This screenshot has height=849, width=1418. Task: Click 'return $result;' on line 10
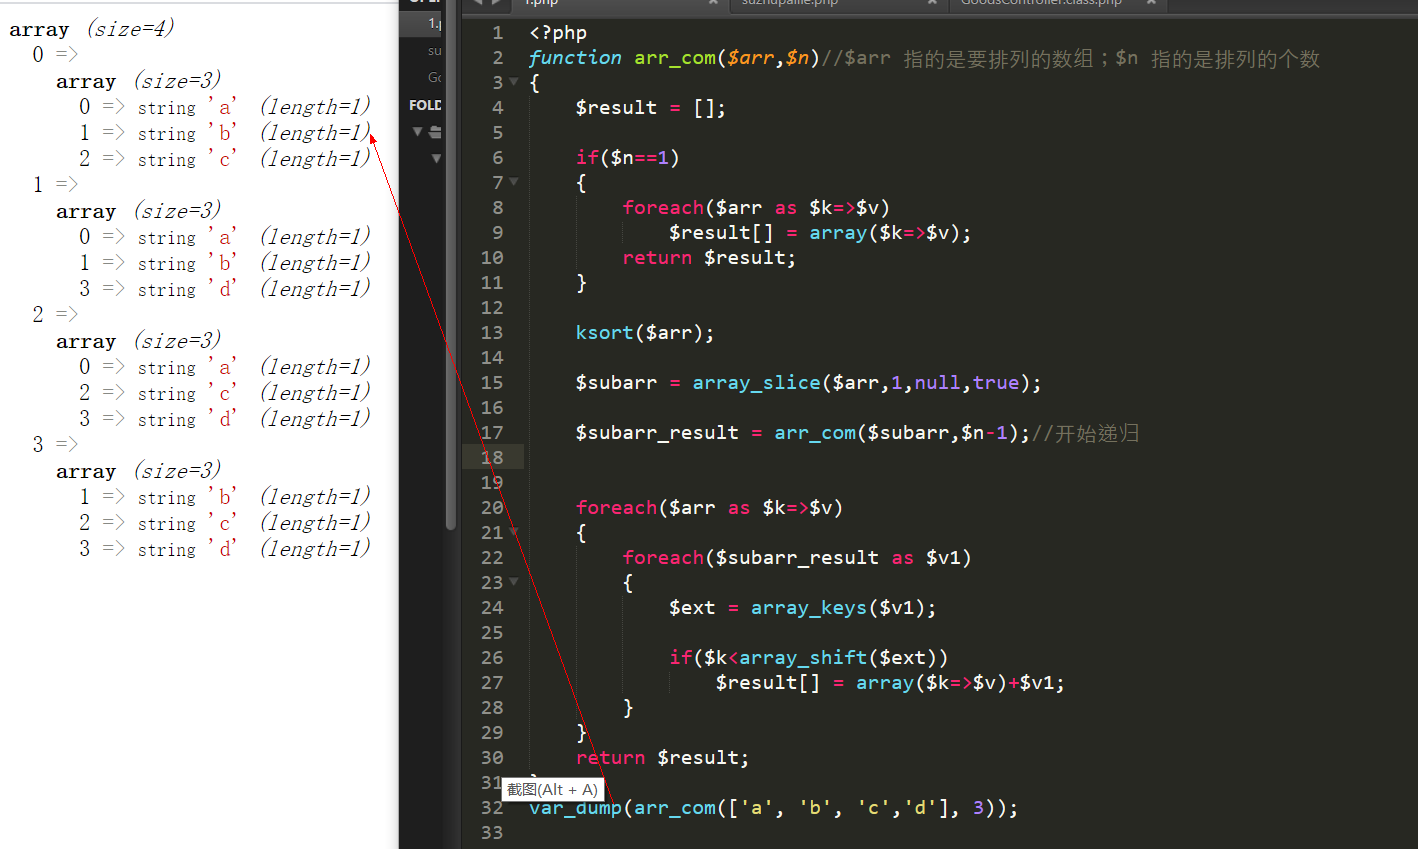(709, 258)
